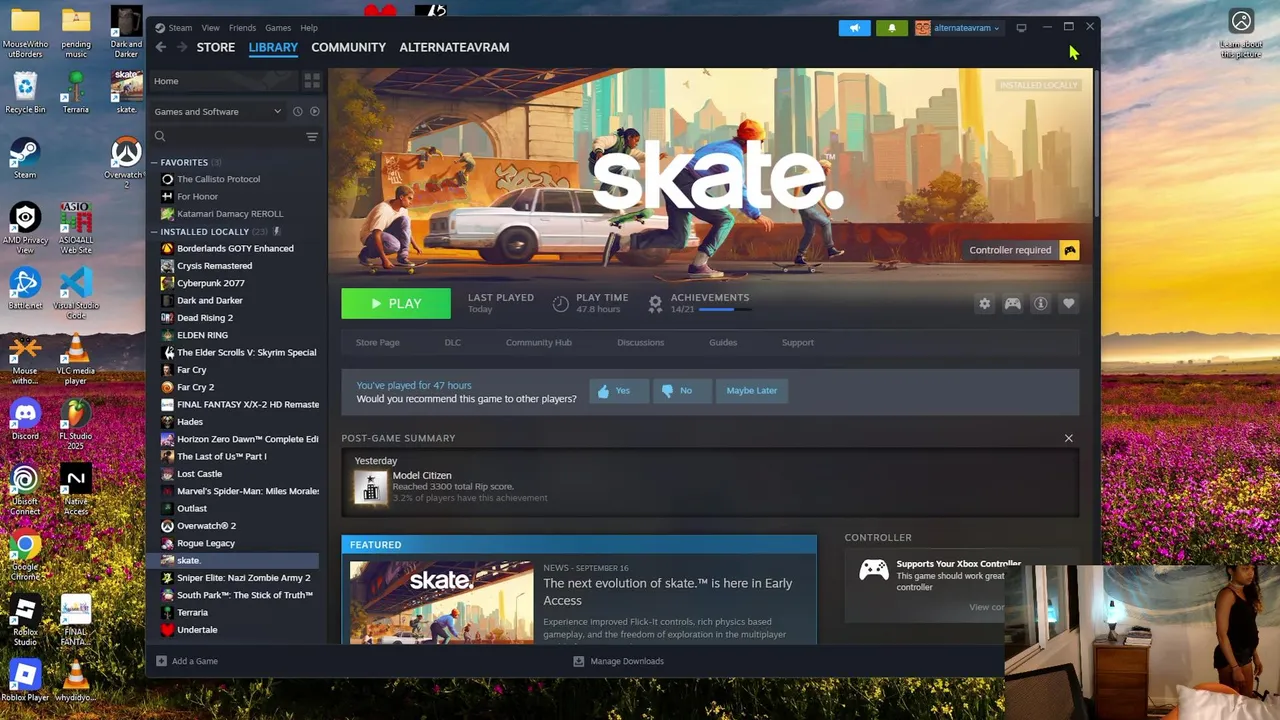Open the Support link
Viewport: 1280px width, 720px height.
[x=797, y=342]
